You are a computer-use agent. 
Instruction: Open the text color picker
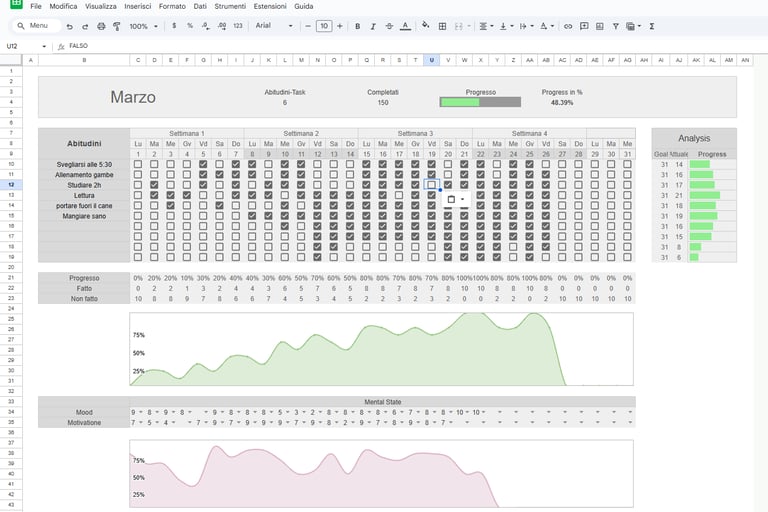click(x=405, y=26)
